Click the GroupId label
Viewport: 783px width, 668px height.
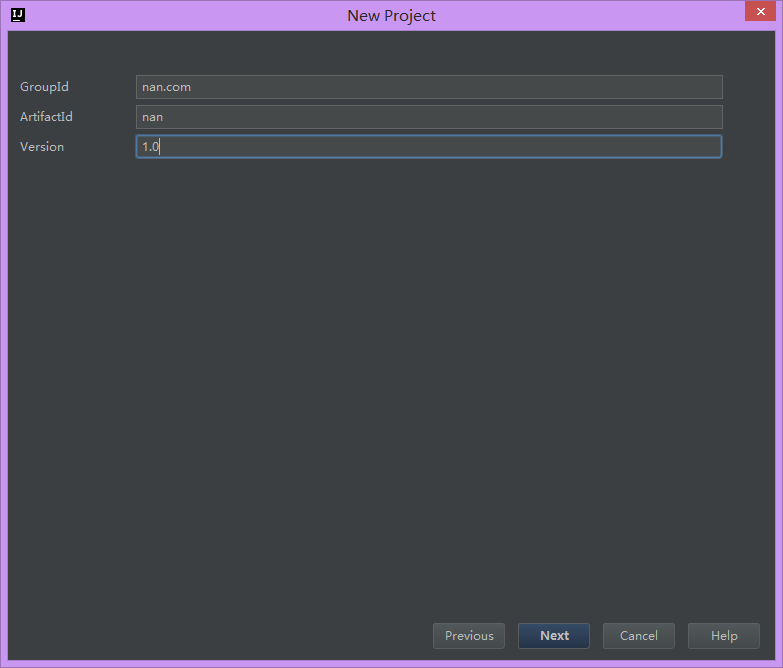pos(44,87)
